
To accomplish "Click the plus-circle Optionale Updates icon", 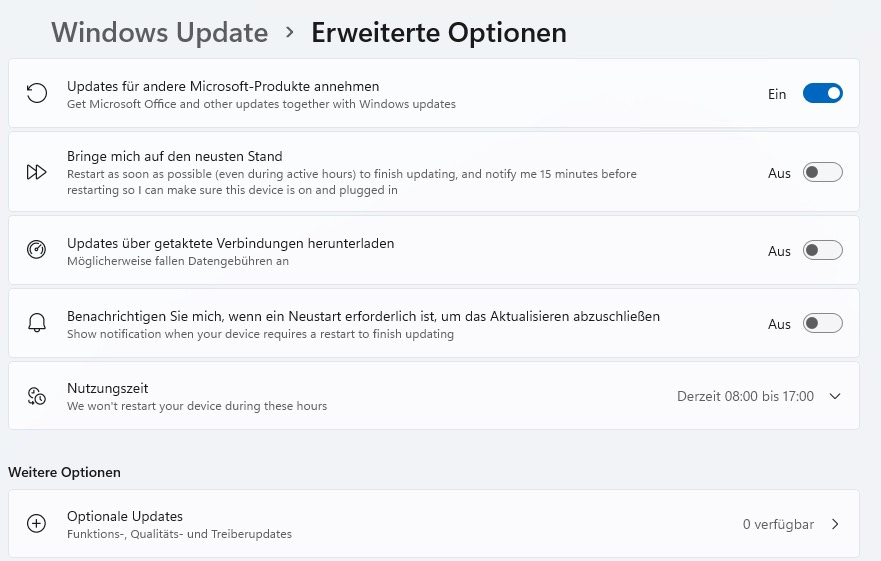I will (37, 524).
